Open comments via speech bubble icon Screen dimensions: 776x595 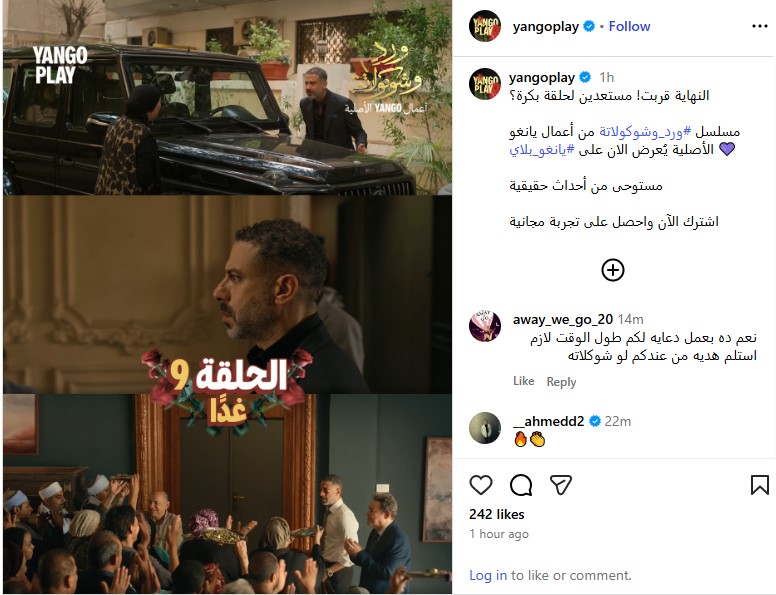521,485
